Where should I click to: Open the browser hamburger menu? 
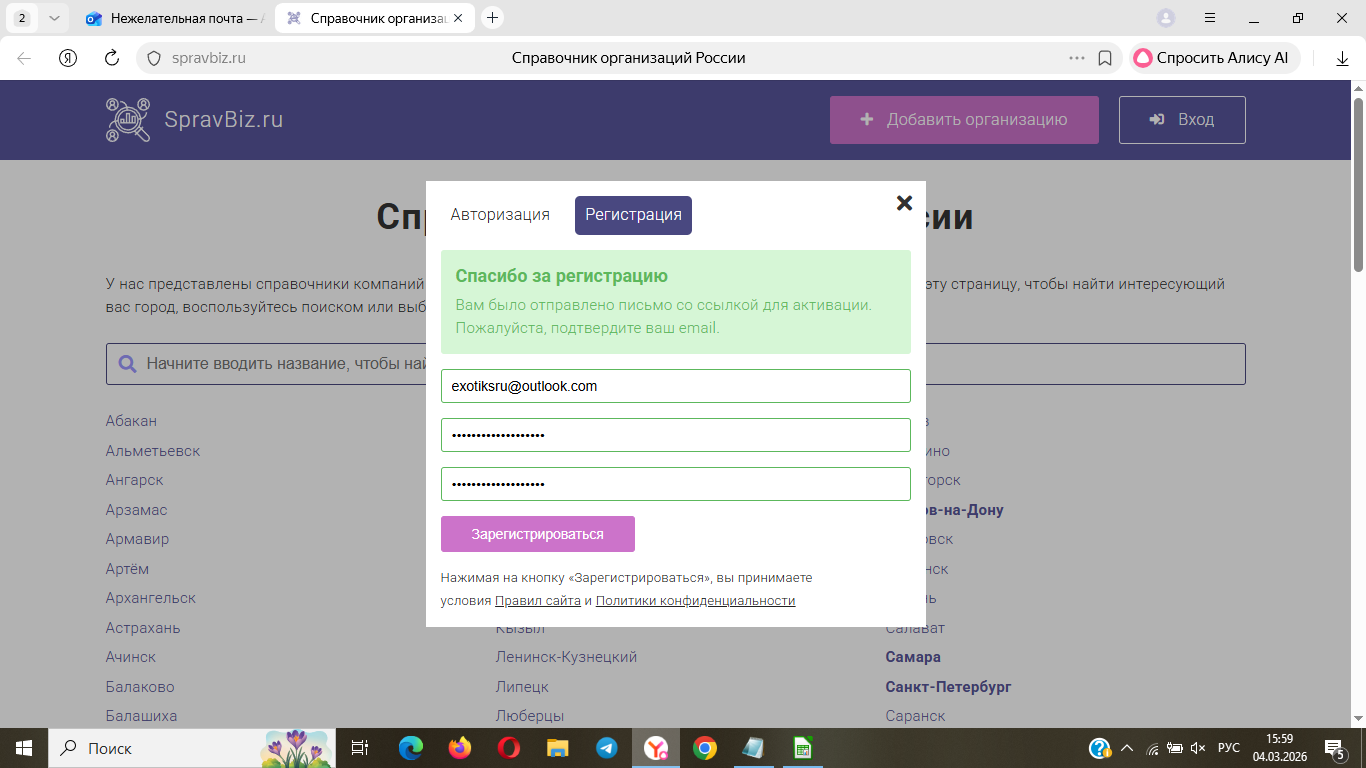point(1210,18)
